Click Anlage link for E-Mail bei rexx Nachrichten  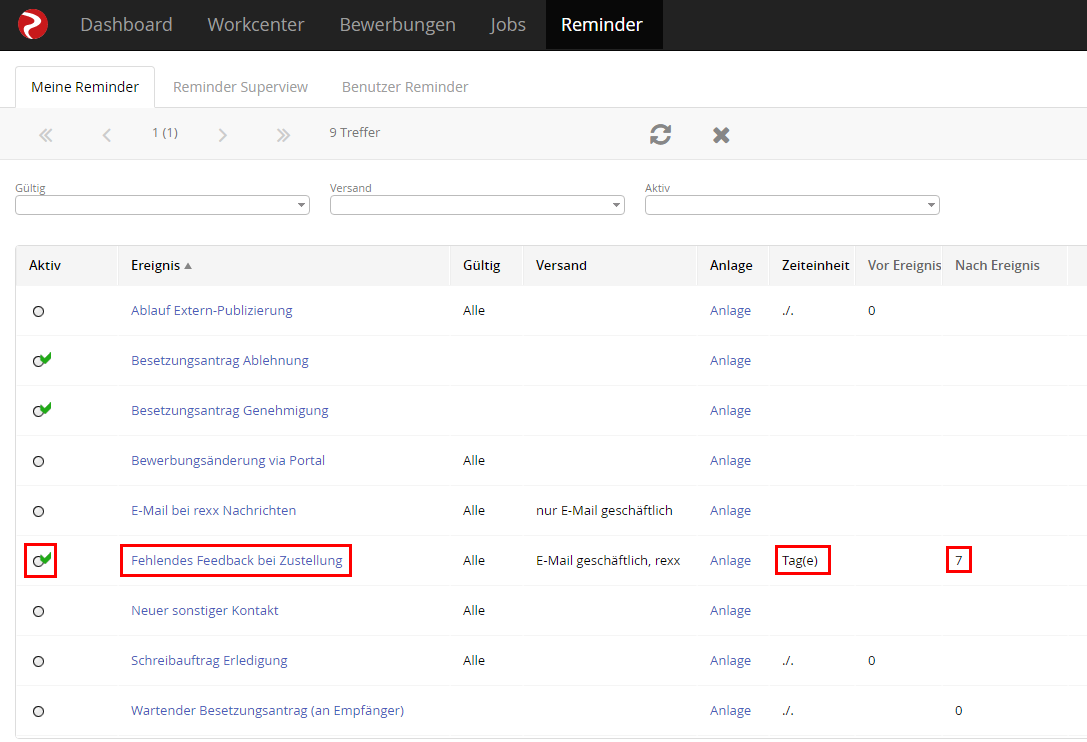[x=730, y=510]
